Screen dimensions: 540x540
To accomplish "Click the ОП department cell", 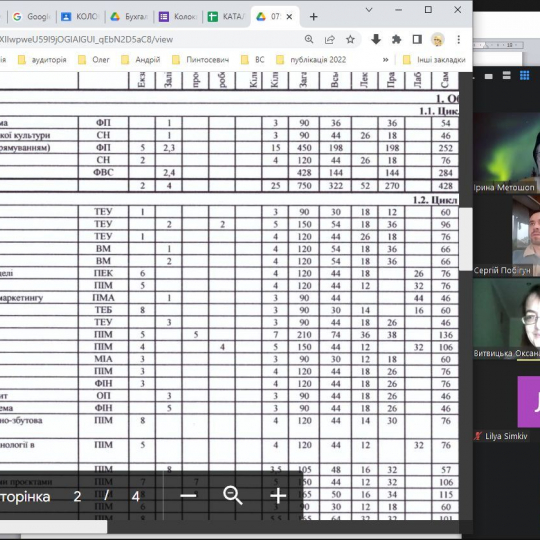I will 103,396.
